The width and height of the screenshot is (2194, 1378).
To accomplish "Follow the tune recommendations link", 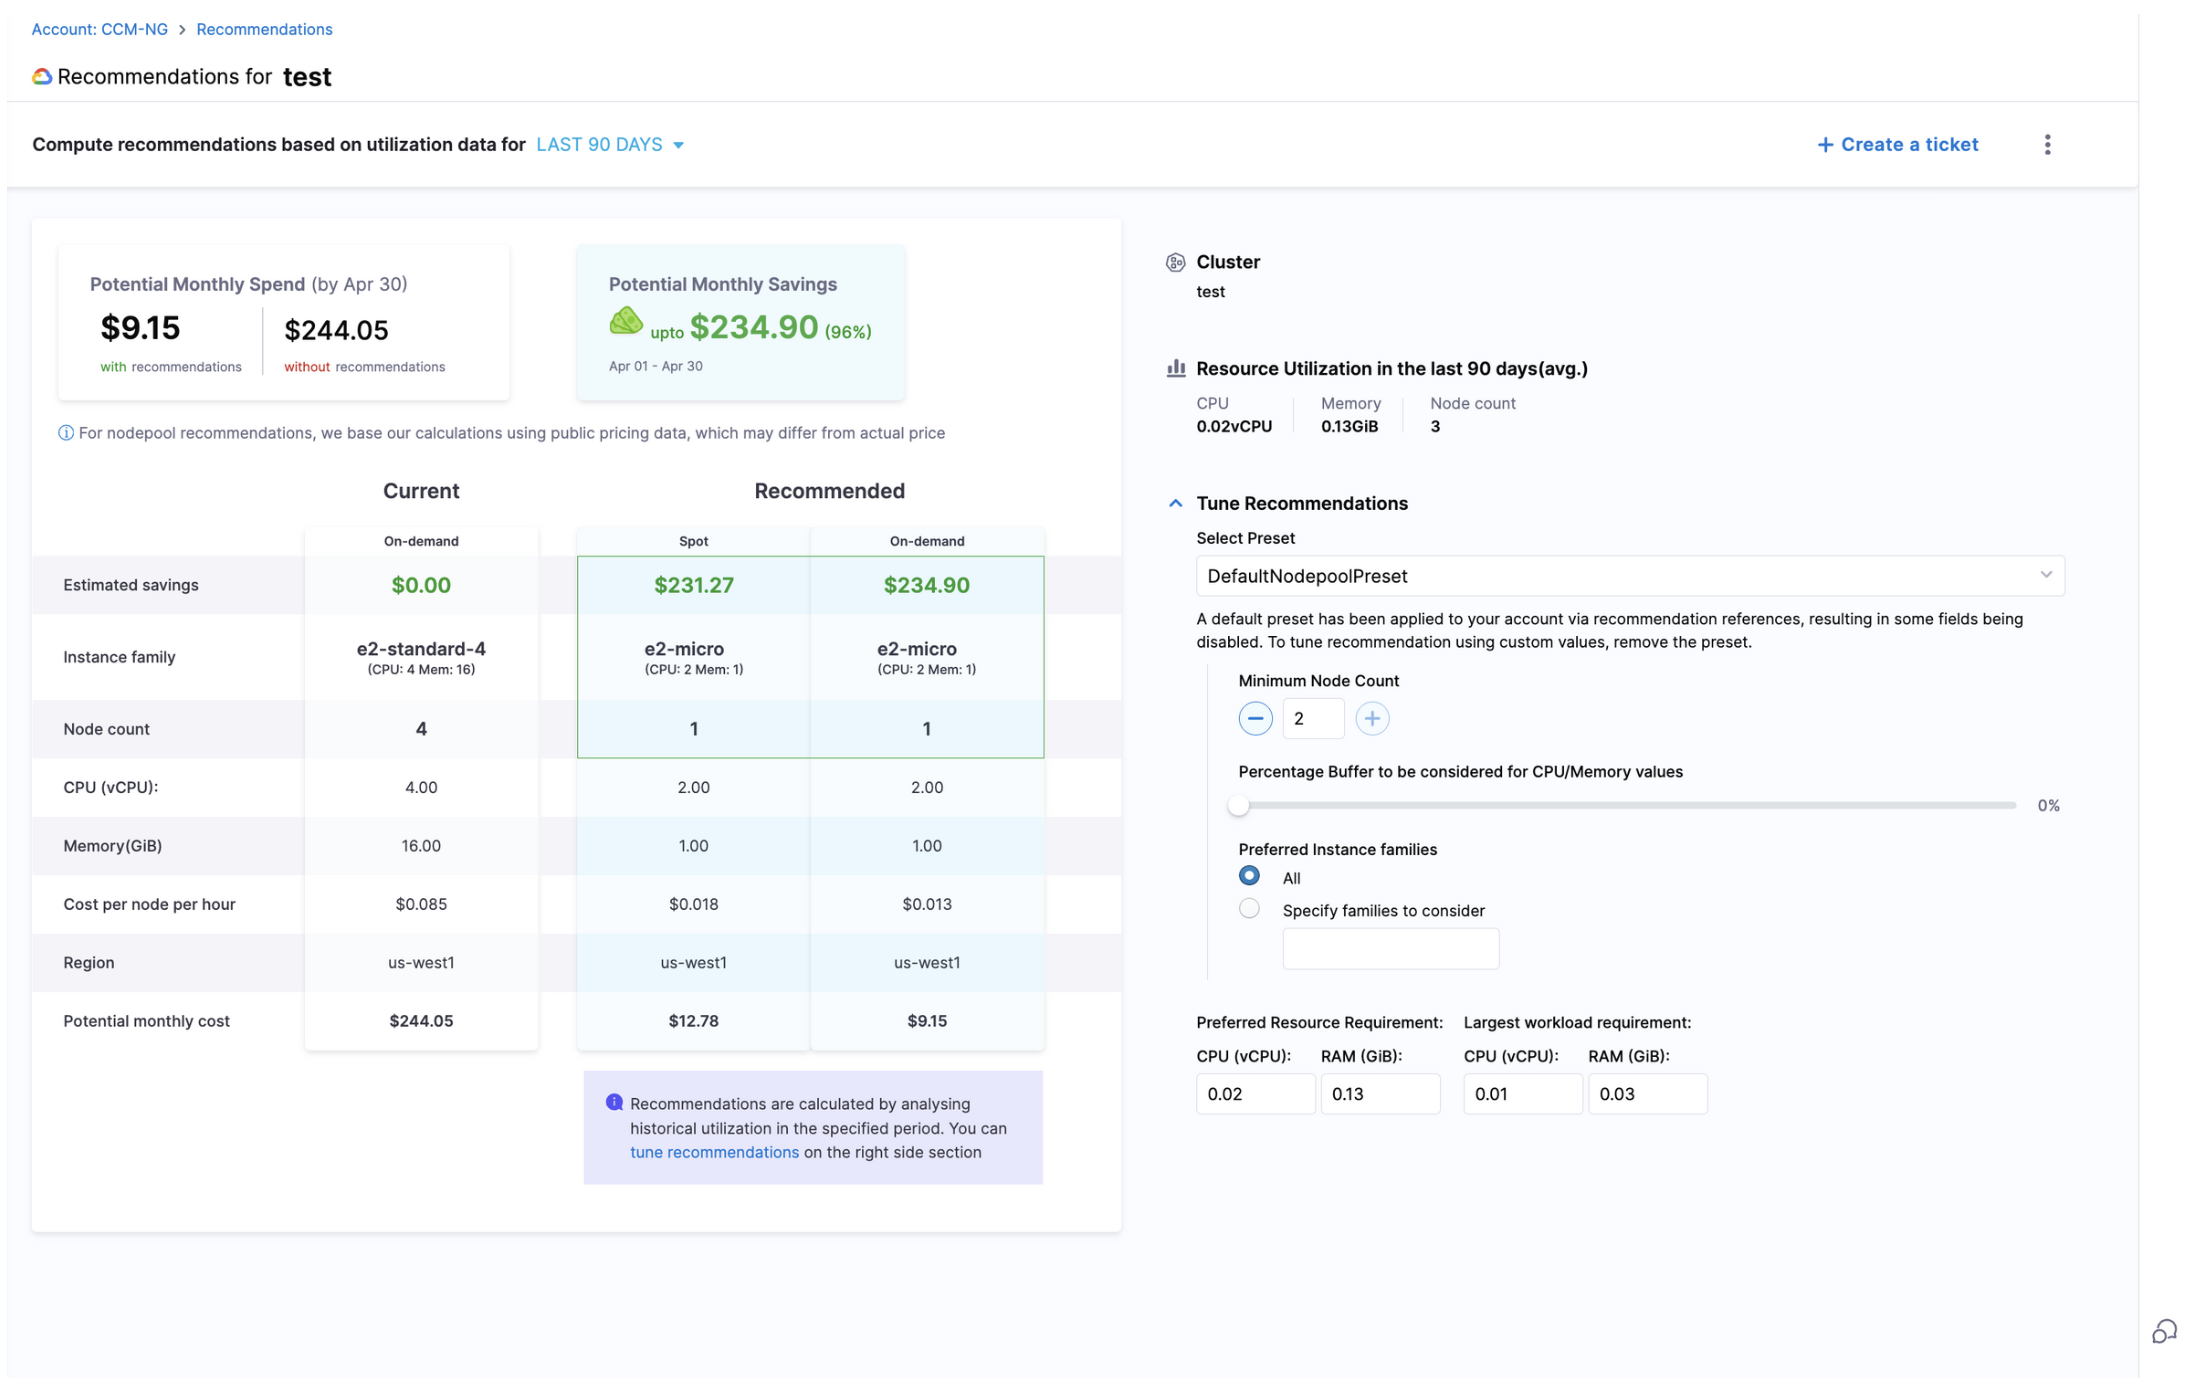I will coord(714,1152).
